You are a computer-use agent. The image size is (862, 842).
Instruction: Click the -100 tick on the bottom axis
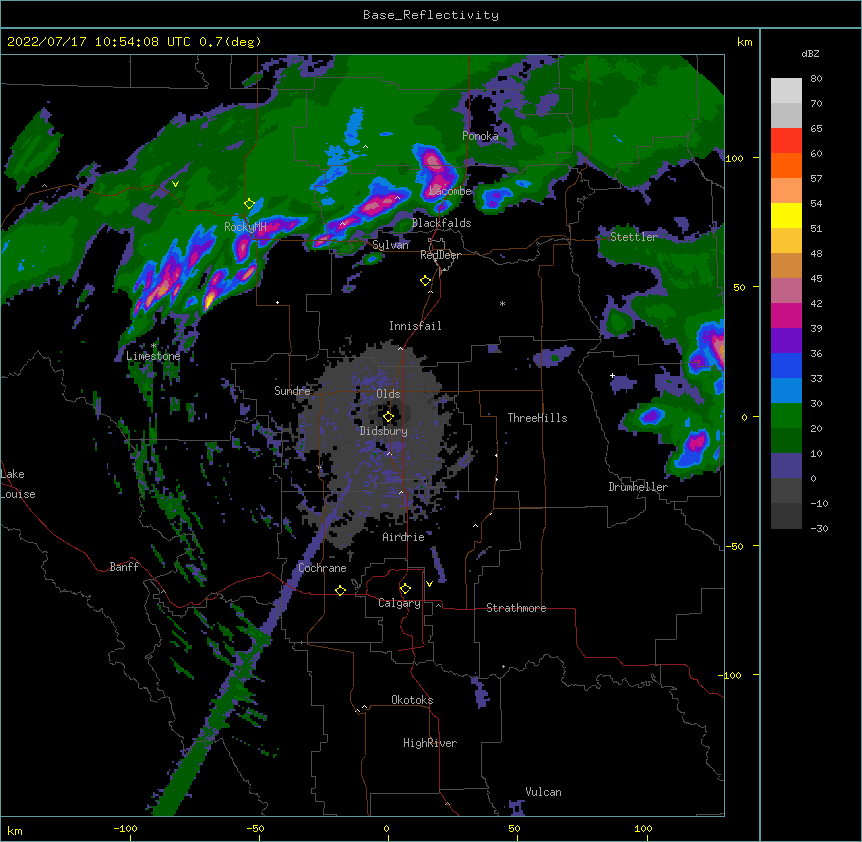(125, 828)
